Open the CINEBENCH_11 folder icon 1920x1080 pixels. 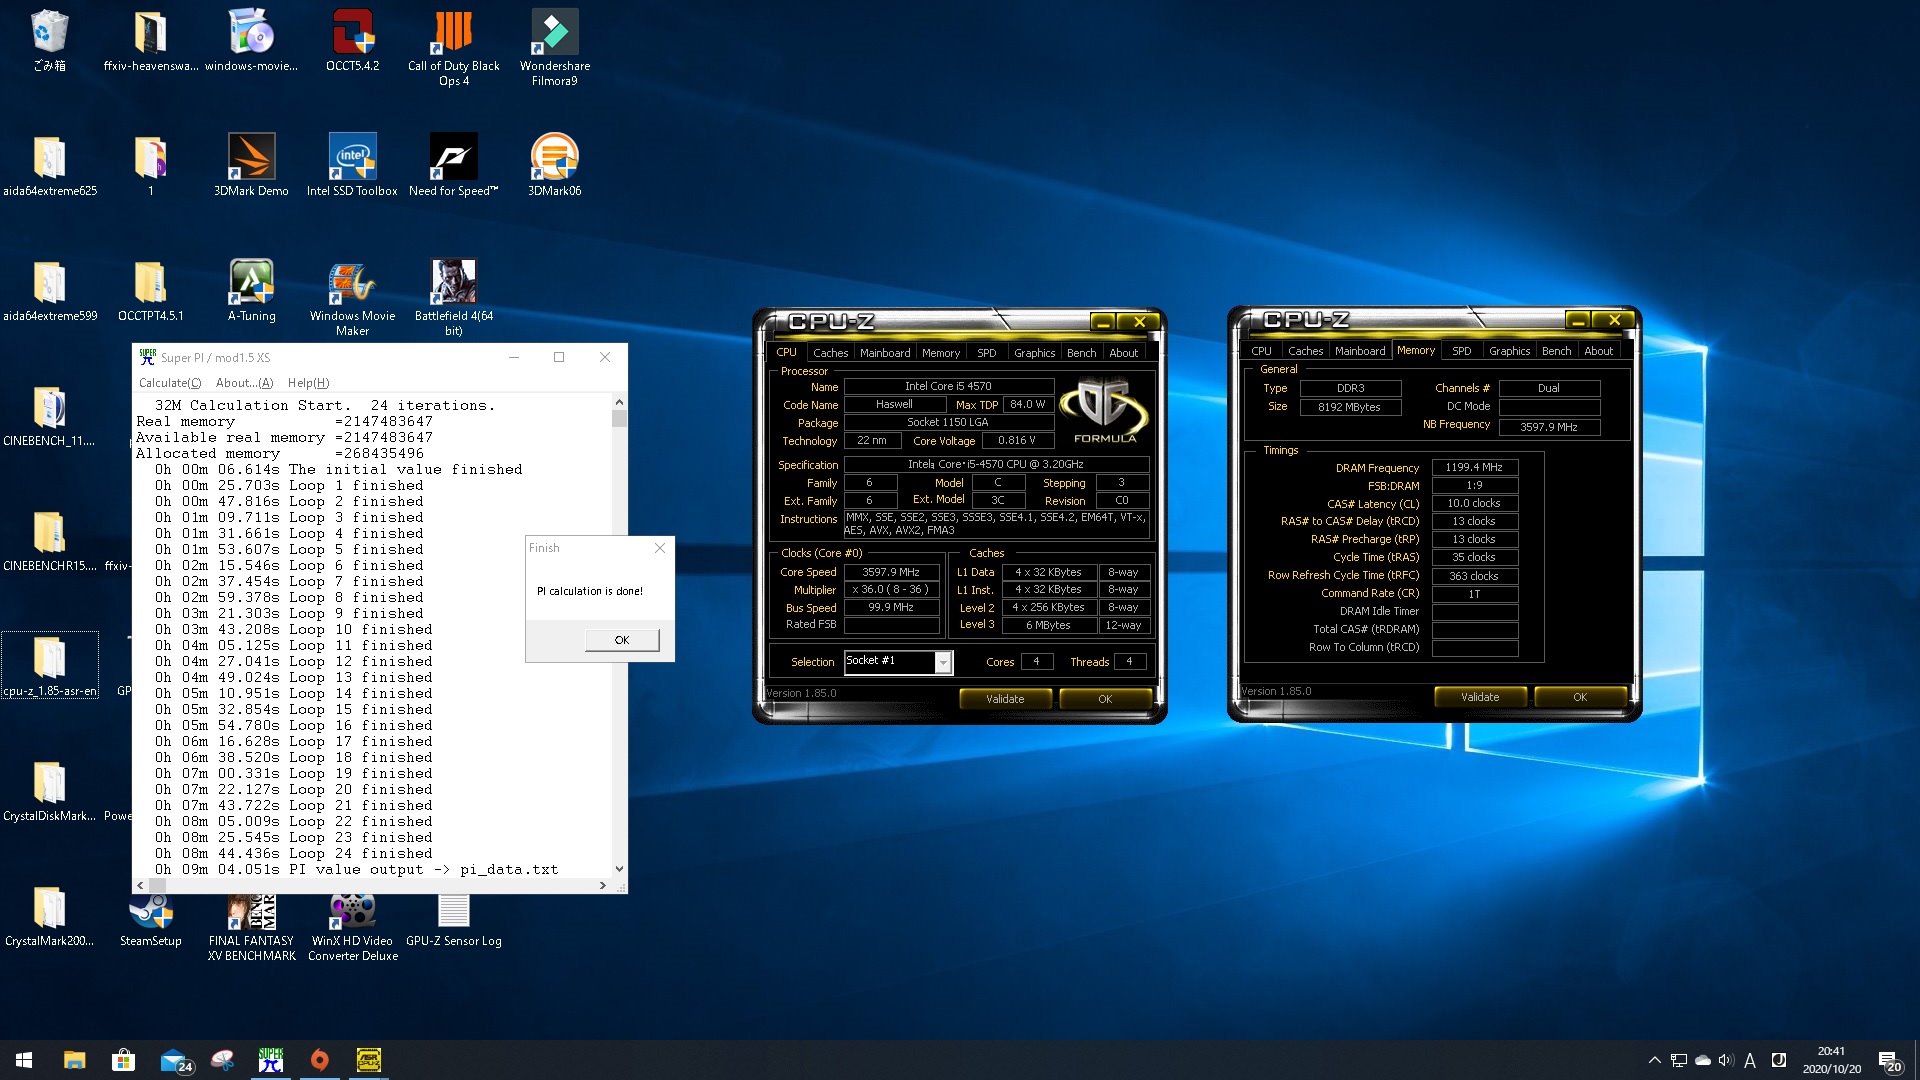49,415
